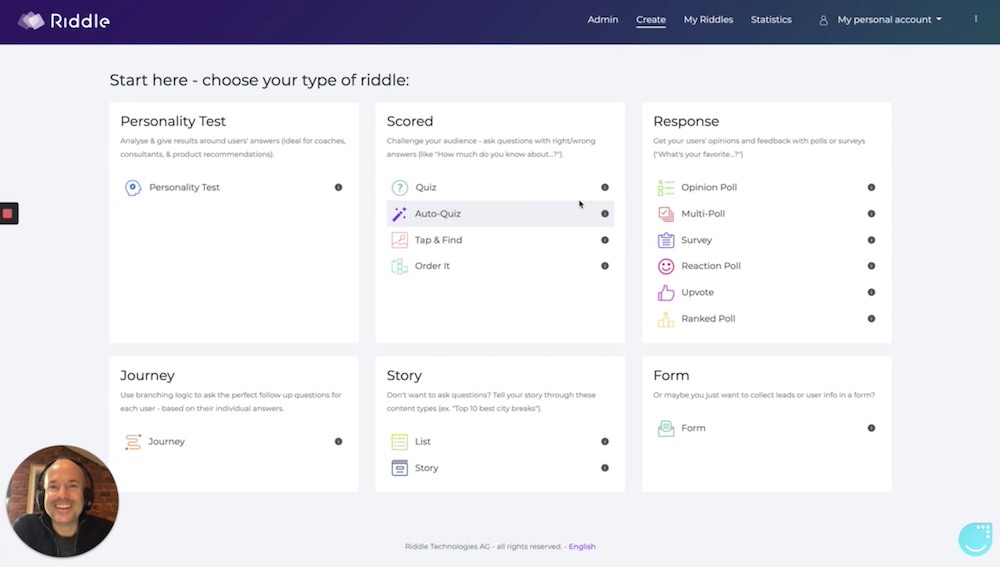Show info for Reaction Poll
This screenshot has height=567, width=1000.
(x=871, y=266)
